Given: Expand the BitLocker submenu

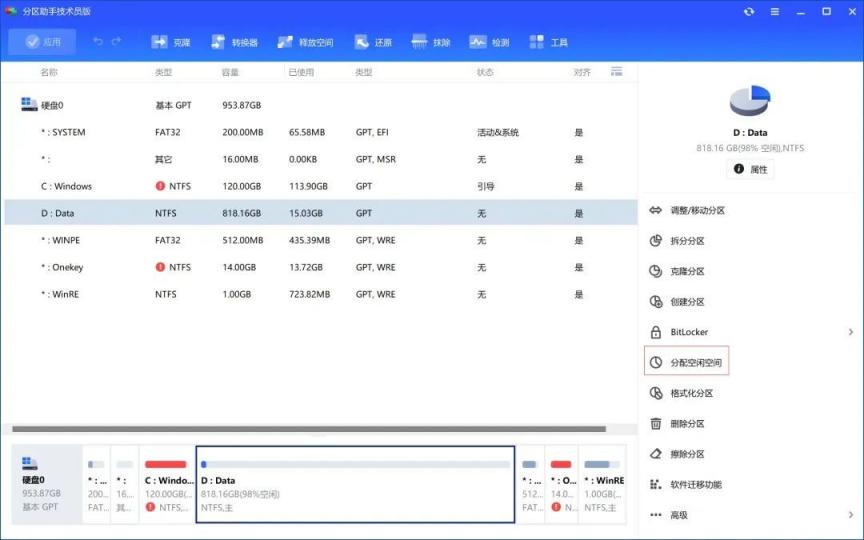Looking at the screenshot, I should pos(851,332).
